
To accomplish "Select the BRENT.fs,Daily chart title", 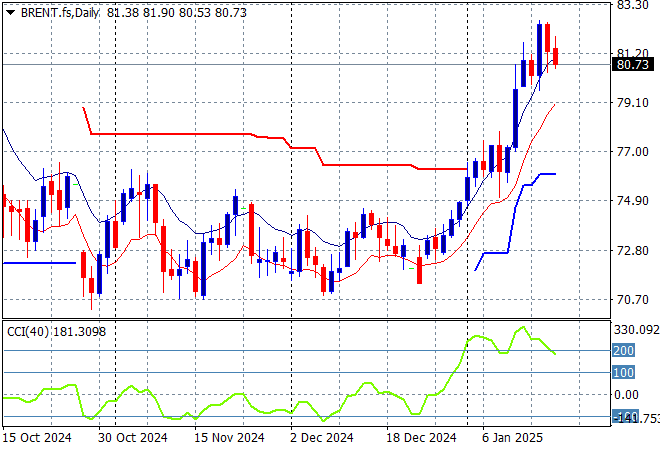I will point(60,13).
